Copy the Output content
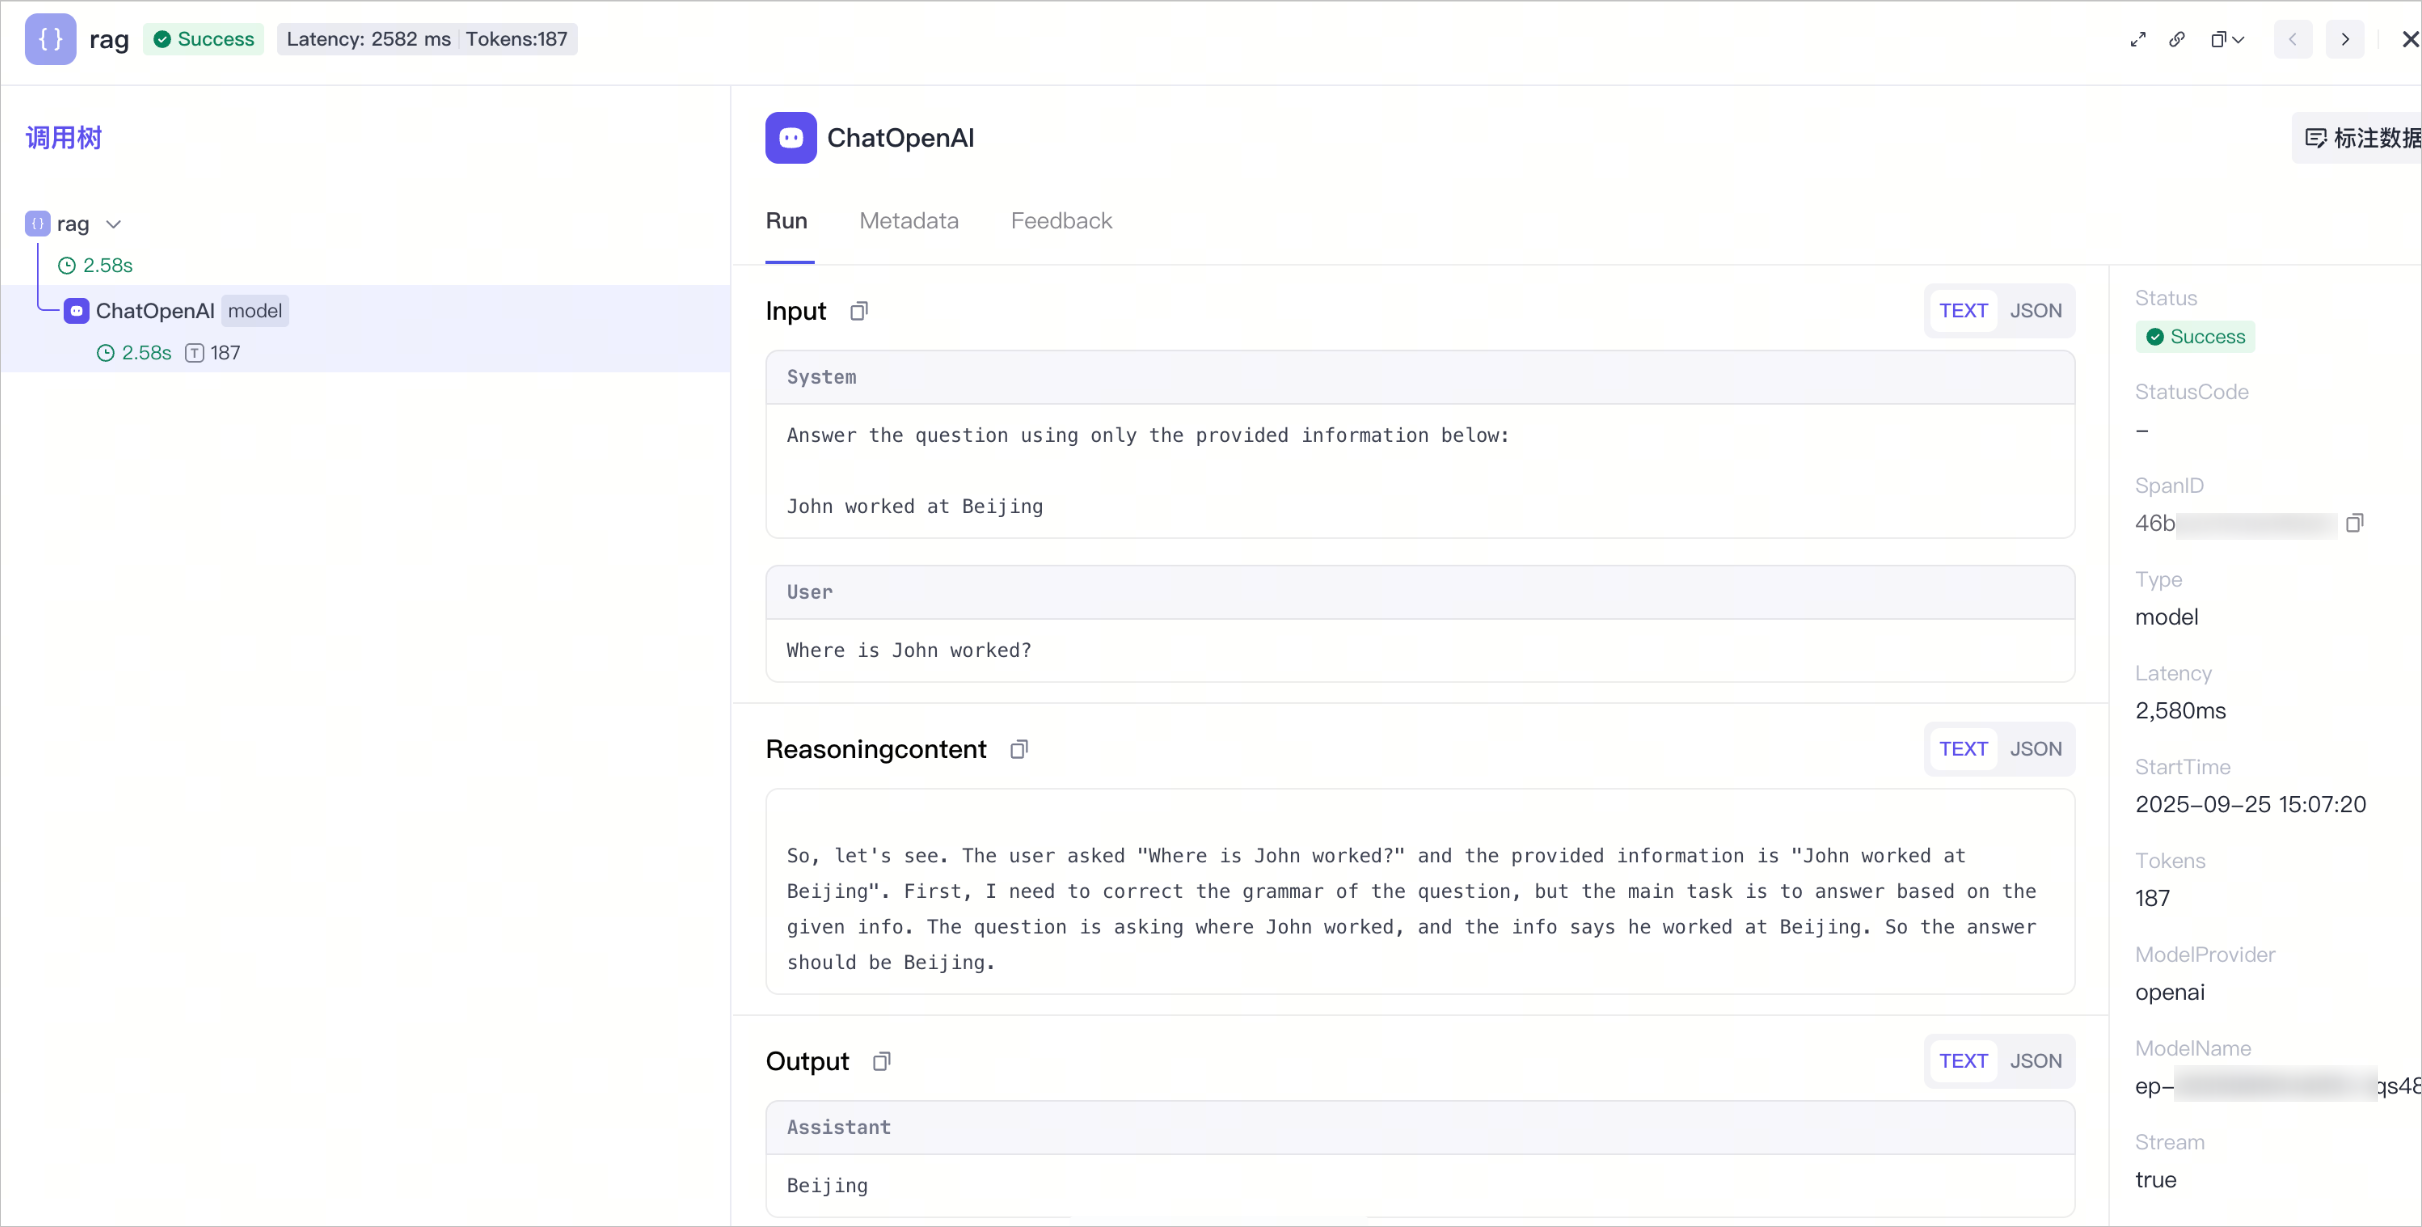The width and height of the screenshot is (2422, 1227). pyautogui.click(x=881, y=1061)
